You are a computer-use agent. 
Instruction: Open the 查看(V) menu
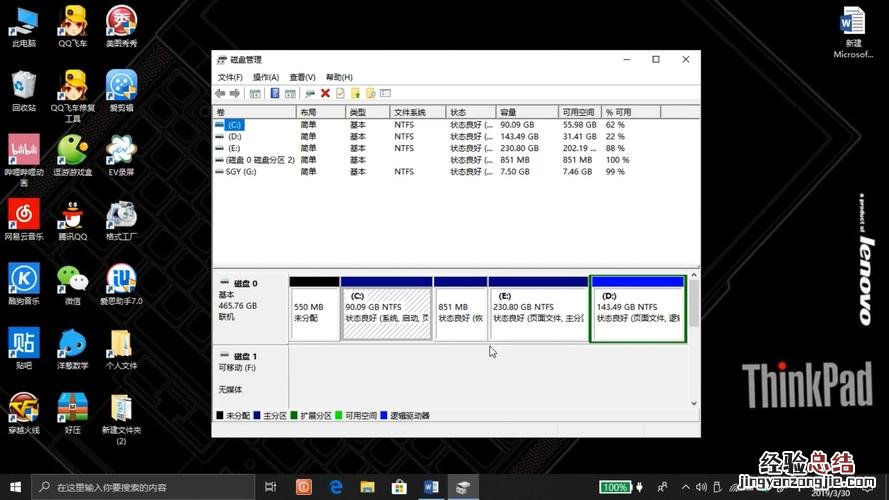pos(302,77)
